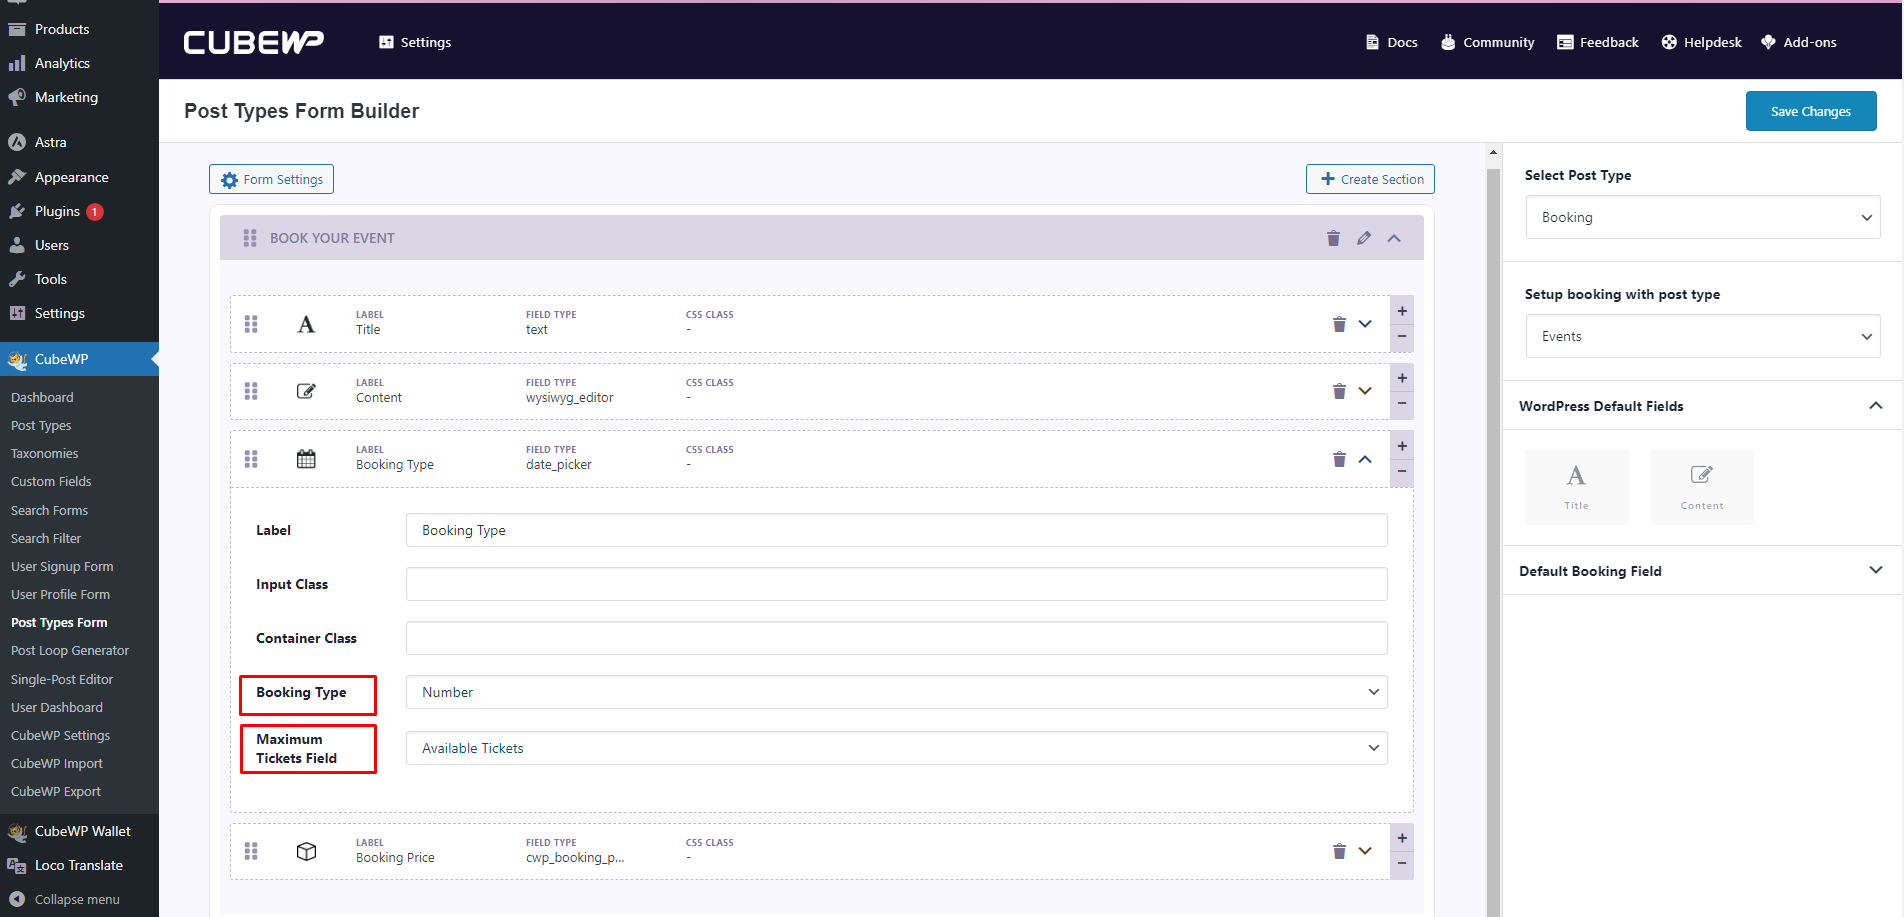Viewport: 1904px width, 917px height.
Task: Open the Docs link
Action: pos(1392,42)
